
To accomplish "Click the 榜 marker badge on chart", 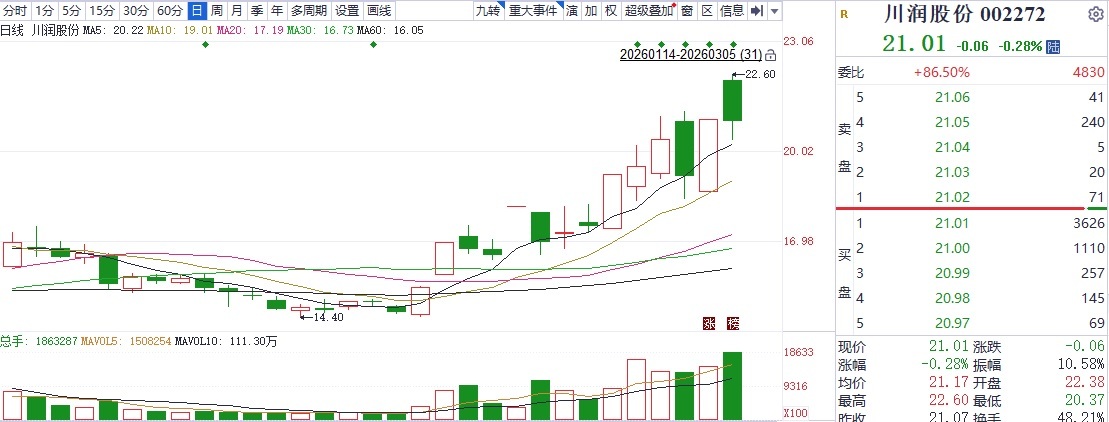I will [x=732, y=323].
